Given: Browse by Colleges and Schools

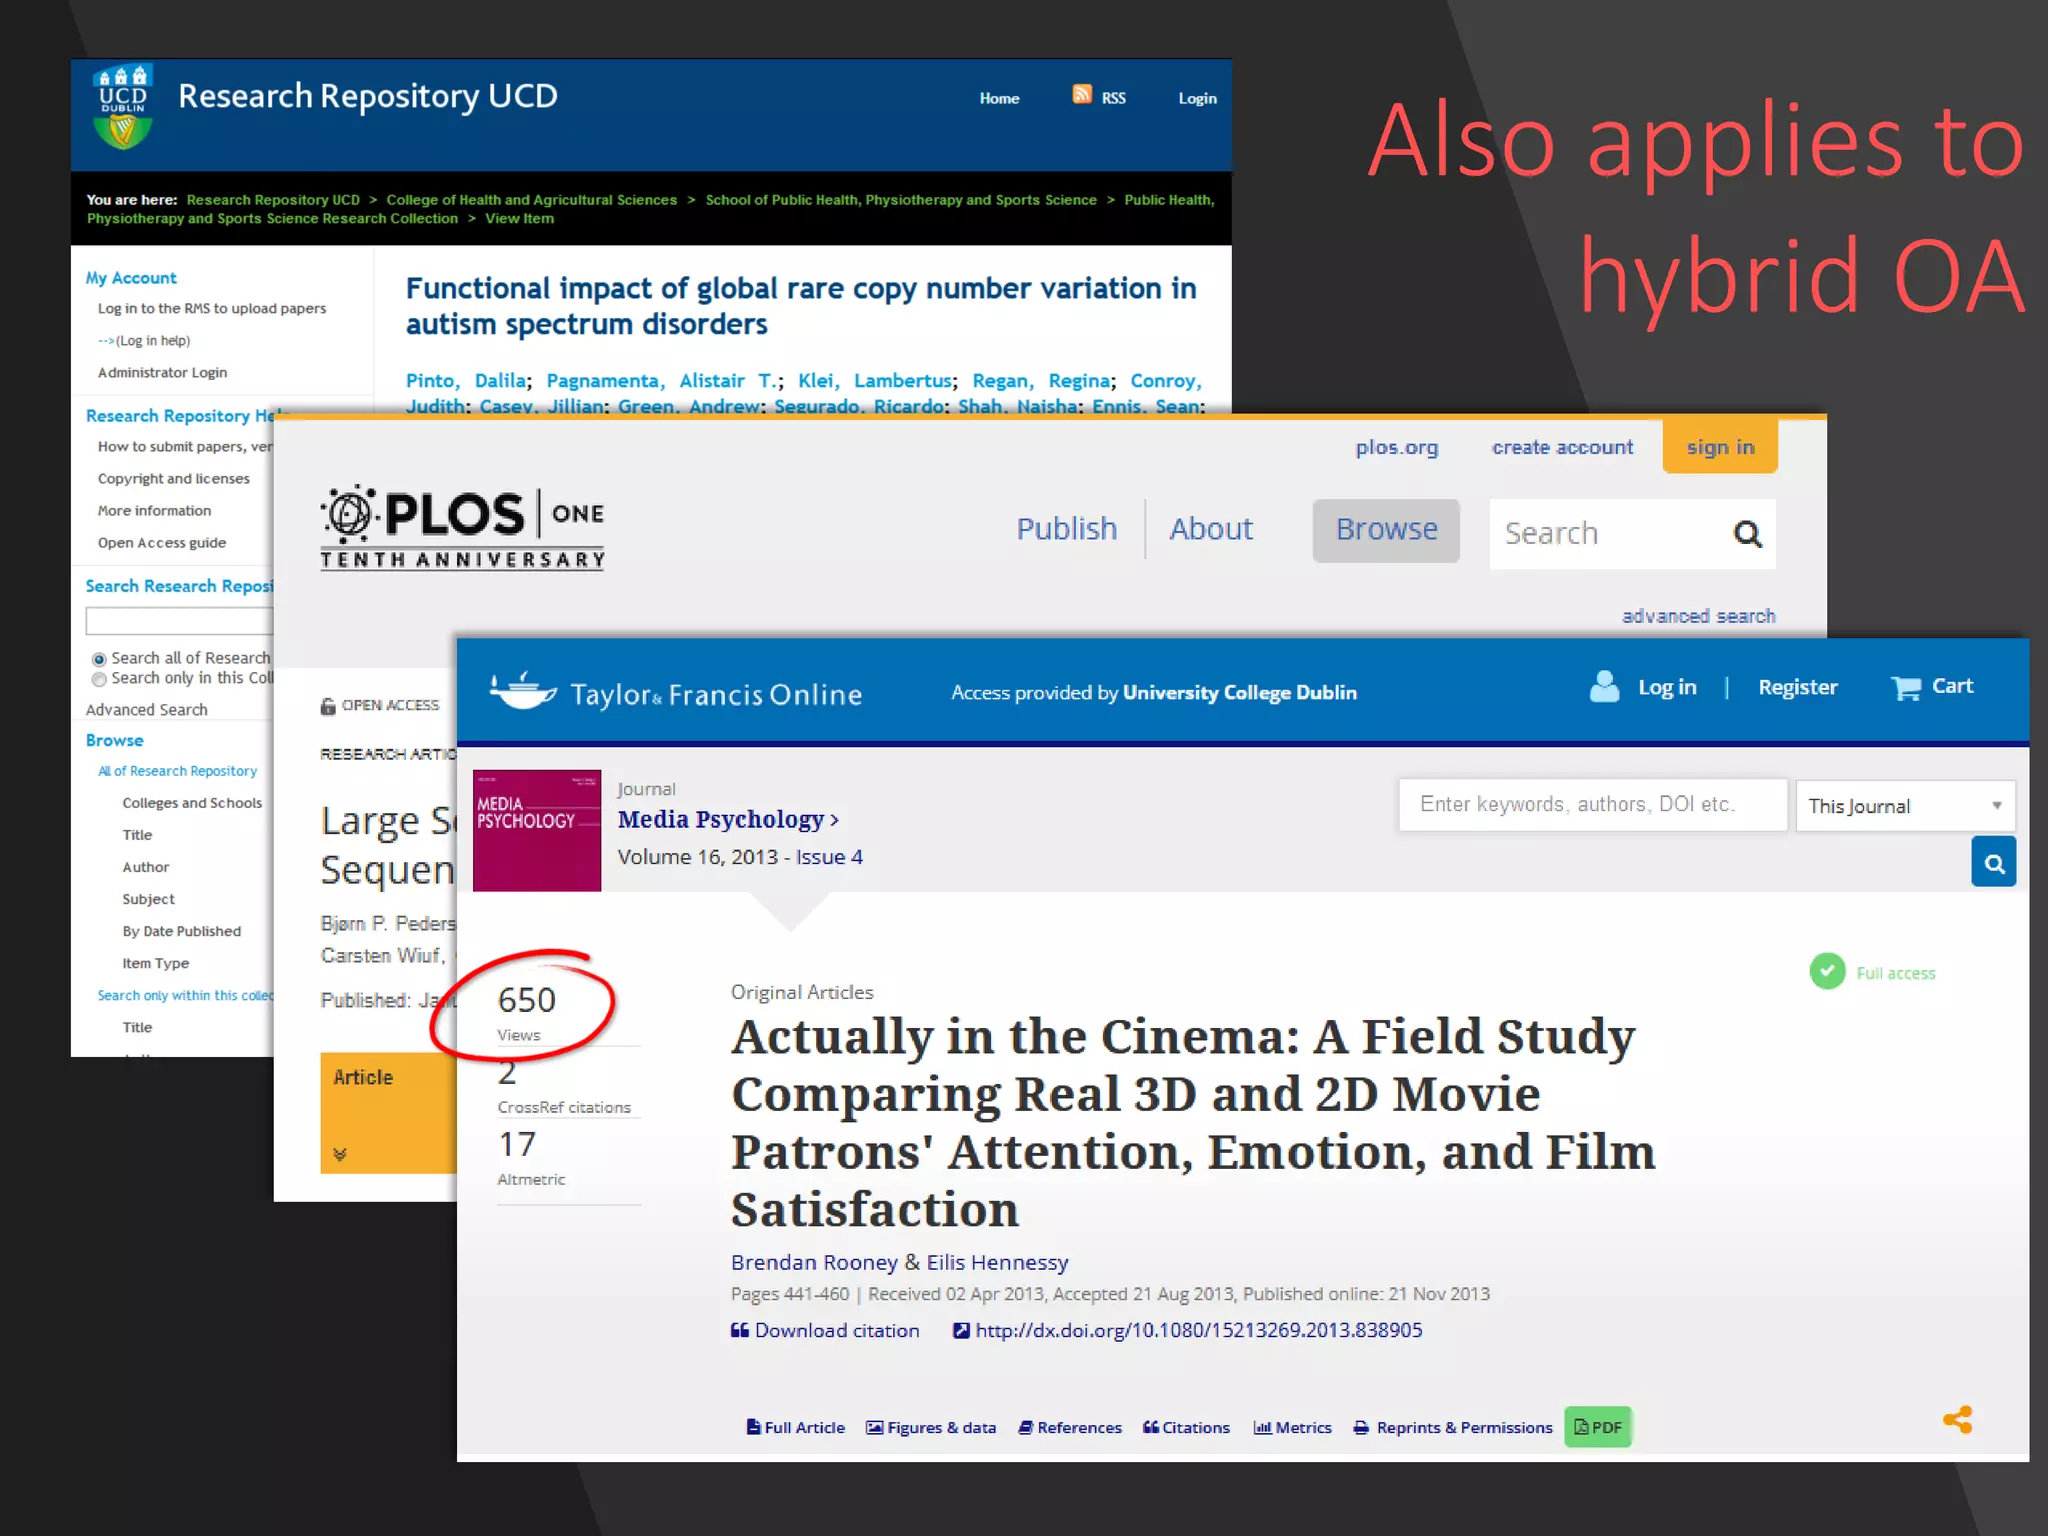Looking at the screenshot, I should coord(192,803).
